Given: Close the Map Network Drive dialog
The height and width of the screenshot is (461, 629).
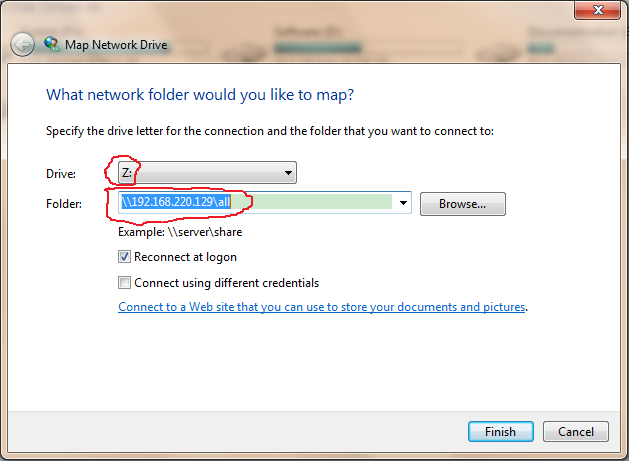Looking at the screenshot, I should point(597,10).
